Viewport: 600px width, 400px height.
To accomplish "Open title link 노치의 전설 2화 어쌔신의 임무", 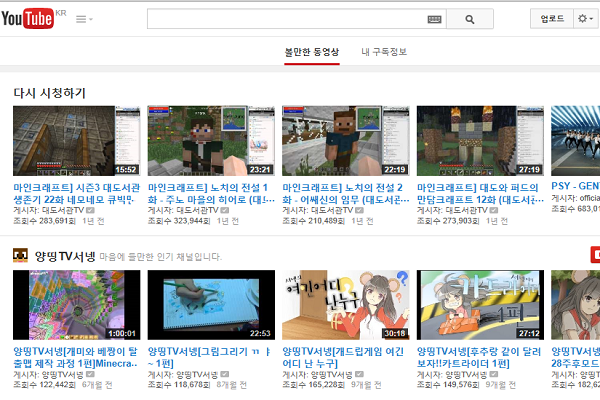I will (x=346, y=194).
